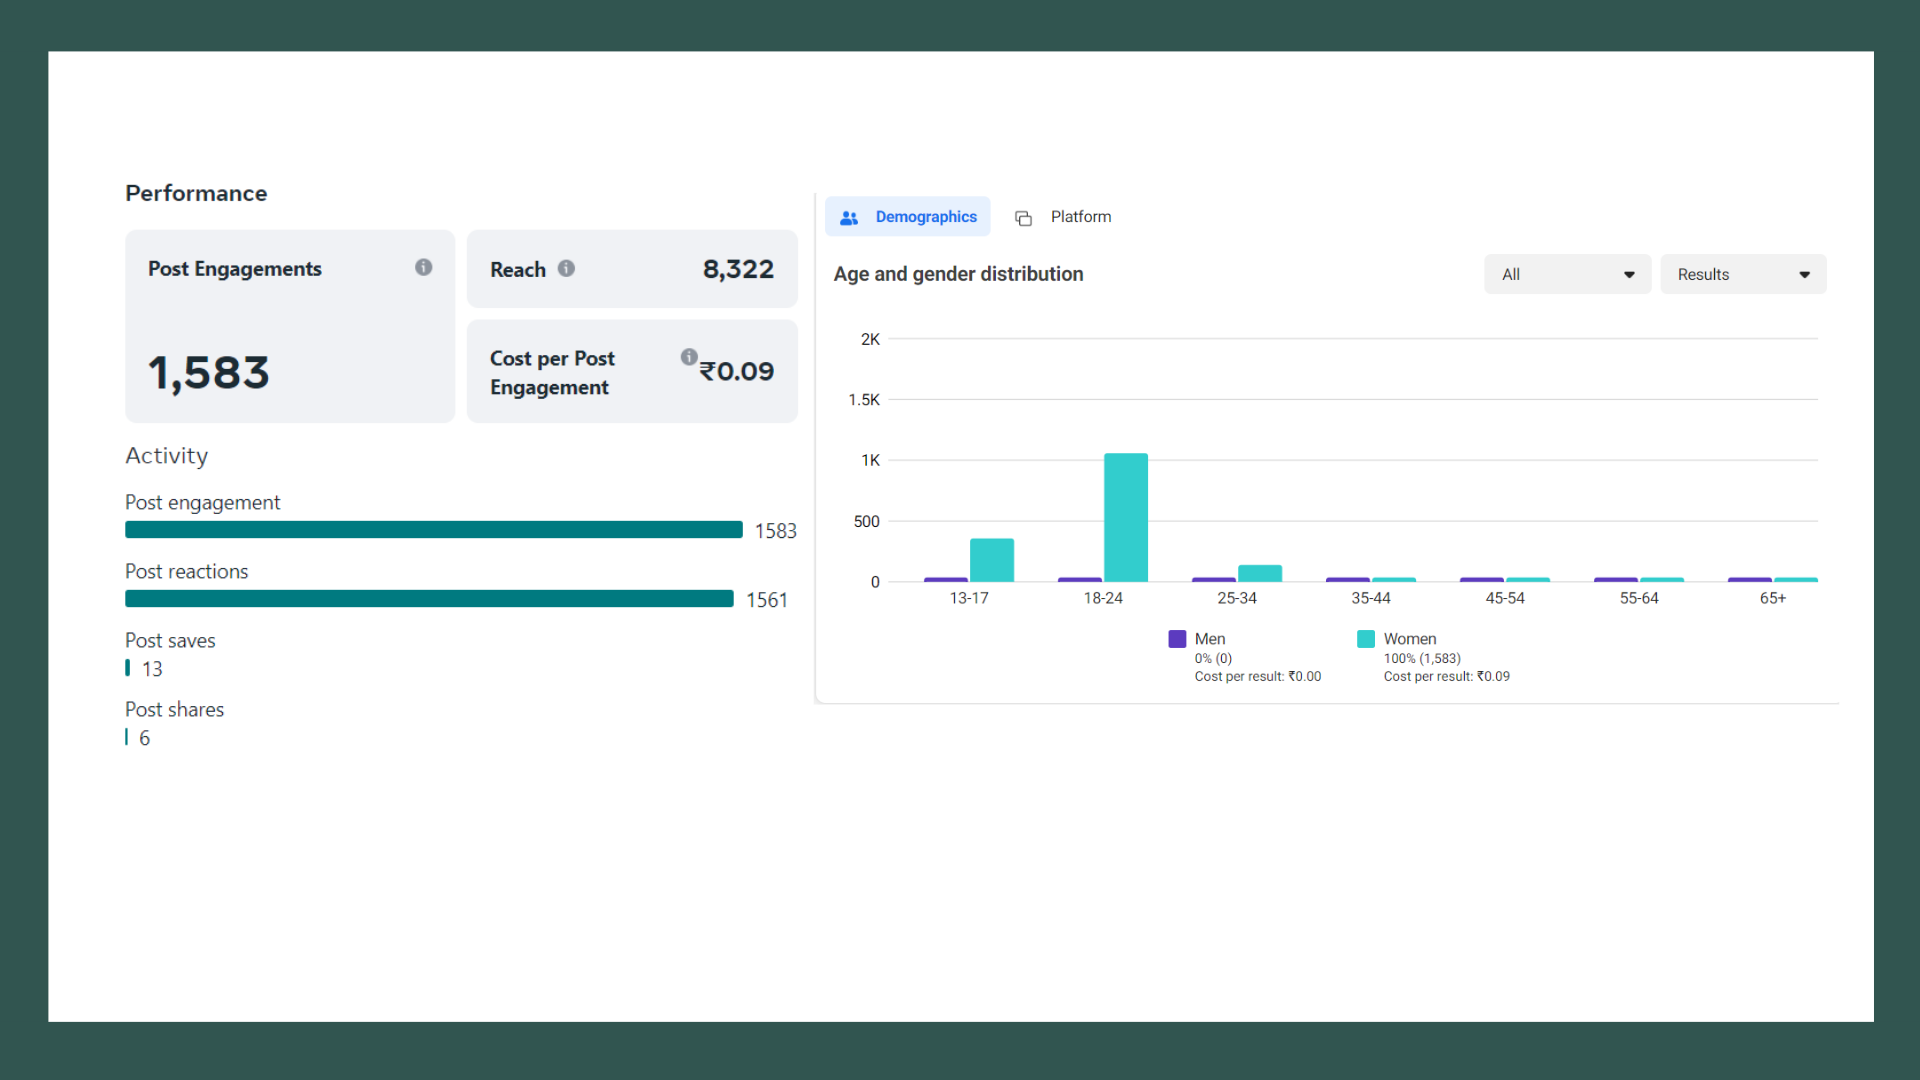Click Men cost per result ₹0.00
1920x1080 pixels.
(x=1258, y=677)
